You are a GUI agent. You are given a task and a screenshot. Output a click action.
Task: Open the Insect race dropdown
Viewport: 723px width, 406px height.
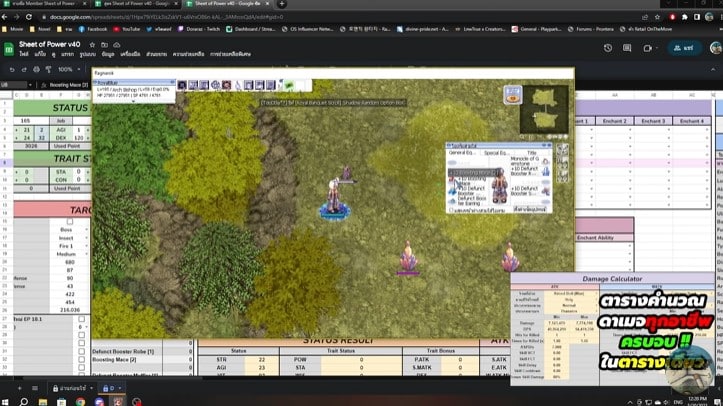(x=87, y=238)
